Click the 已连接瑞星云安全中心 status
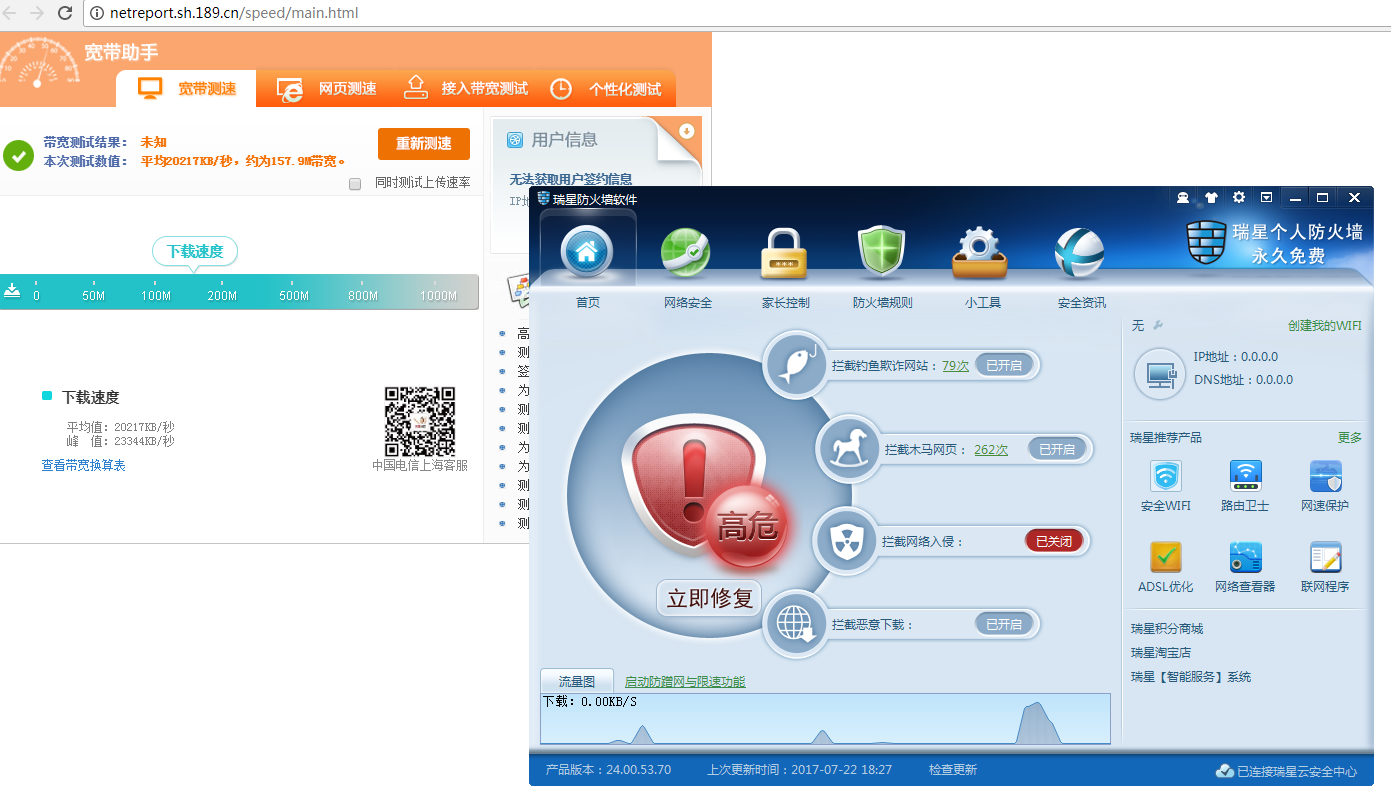1391x799 pixels. (1286, 771)
